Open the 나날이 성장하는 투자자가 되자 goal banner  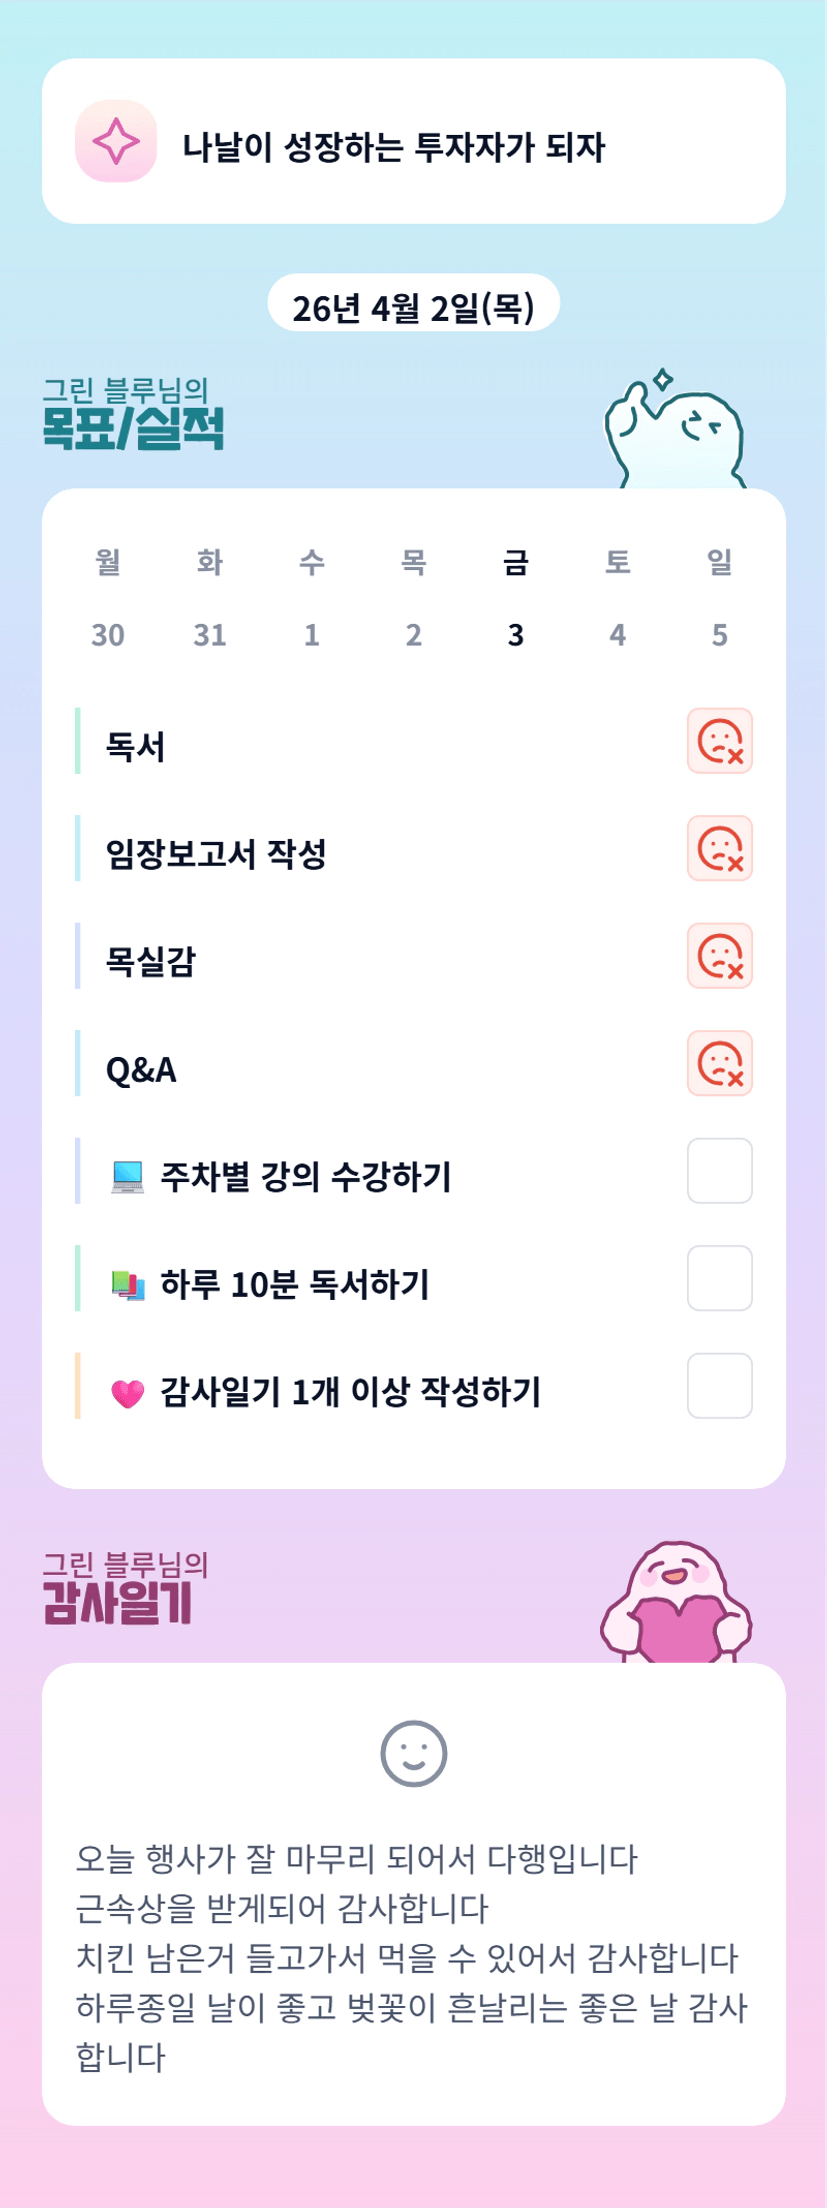[x=413, y=142]
